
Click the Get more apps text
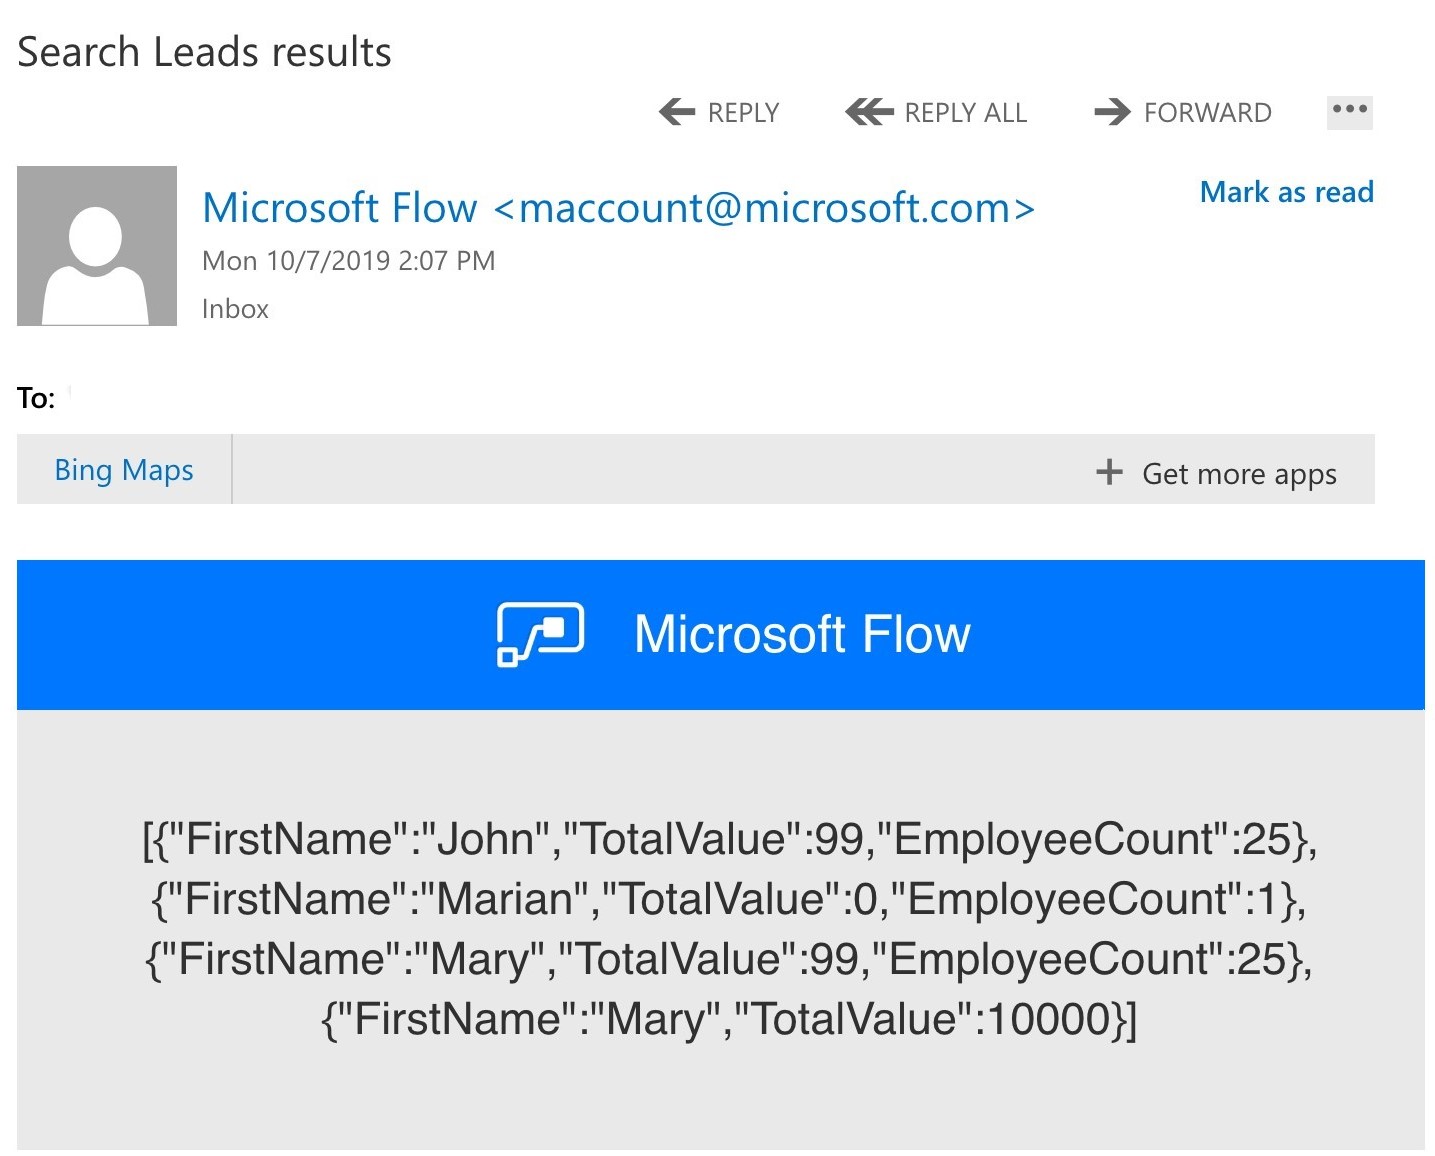point(1239,473)
